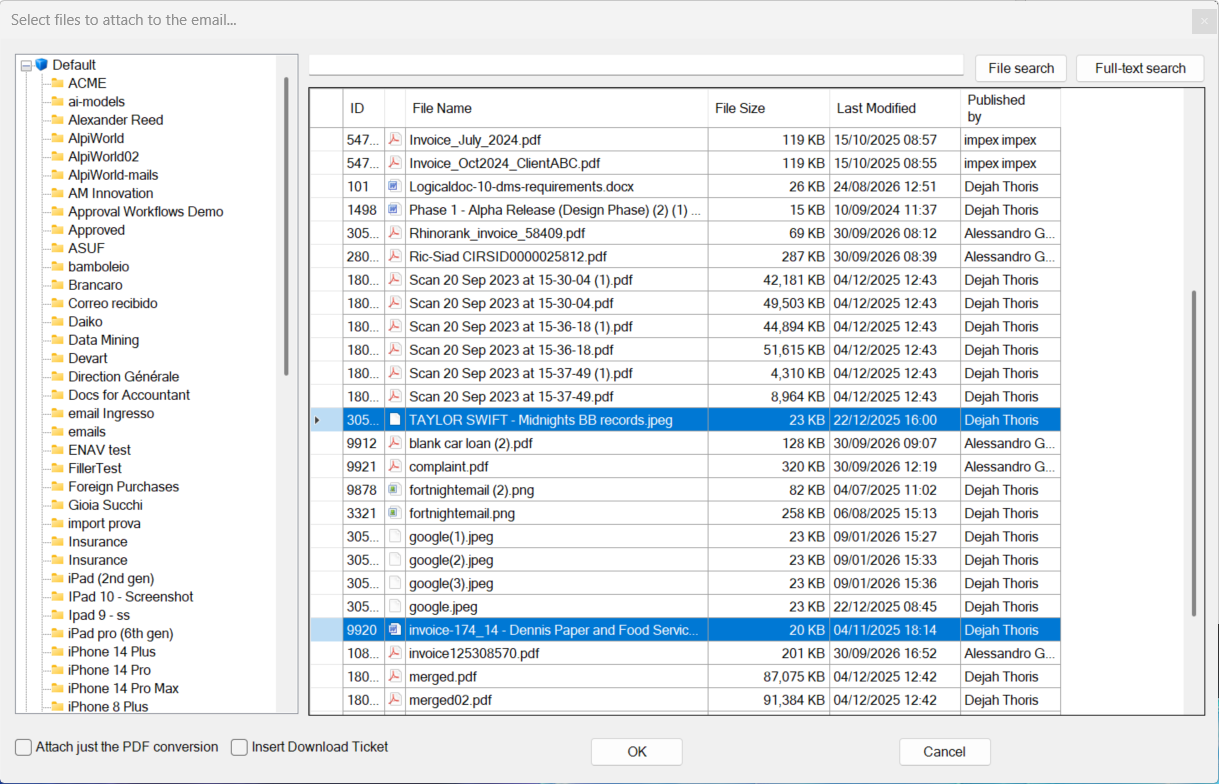
Task: Select the AlpiWorld02 folder
Action: pos(103,156)
